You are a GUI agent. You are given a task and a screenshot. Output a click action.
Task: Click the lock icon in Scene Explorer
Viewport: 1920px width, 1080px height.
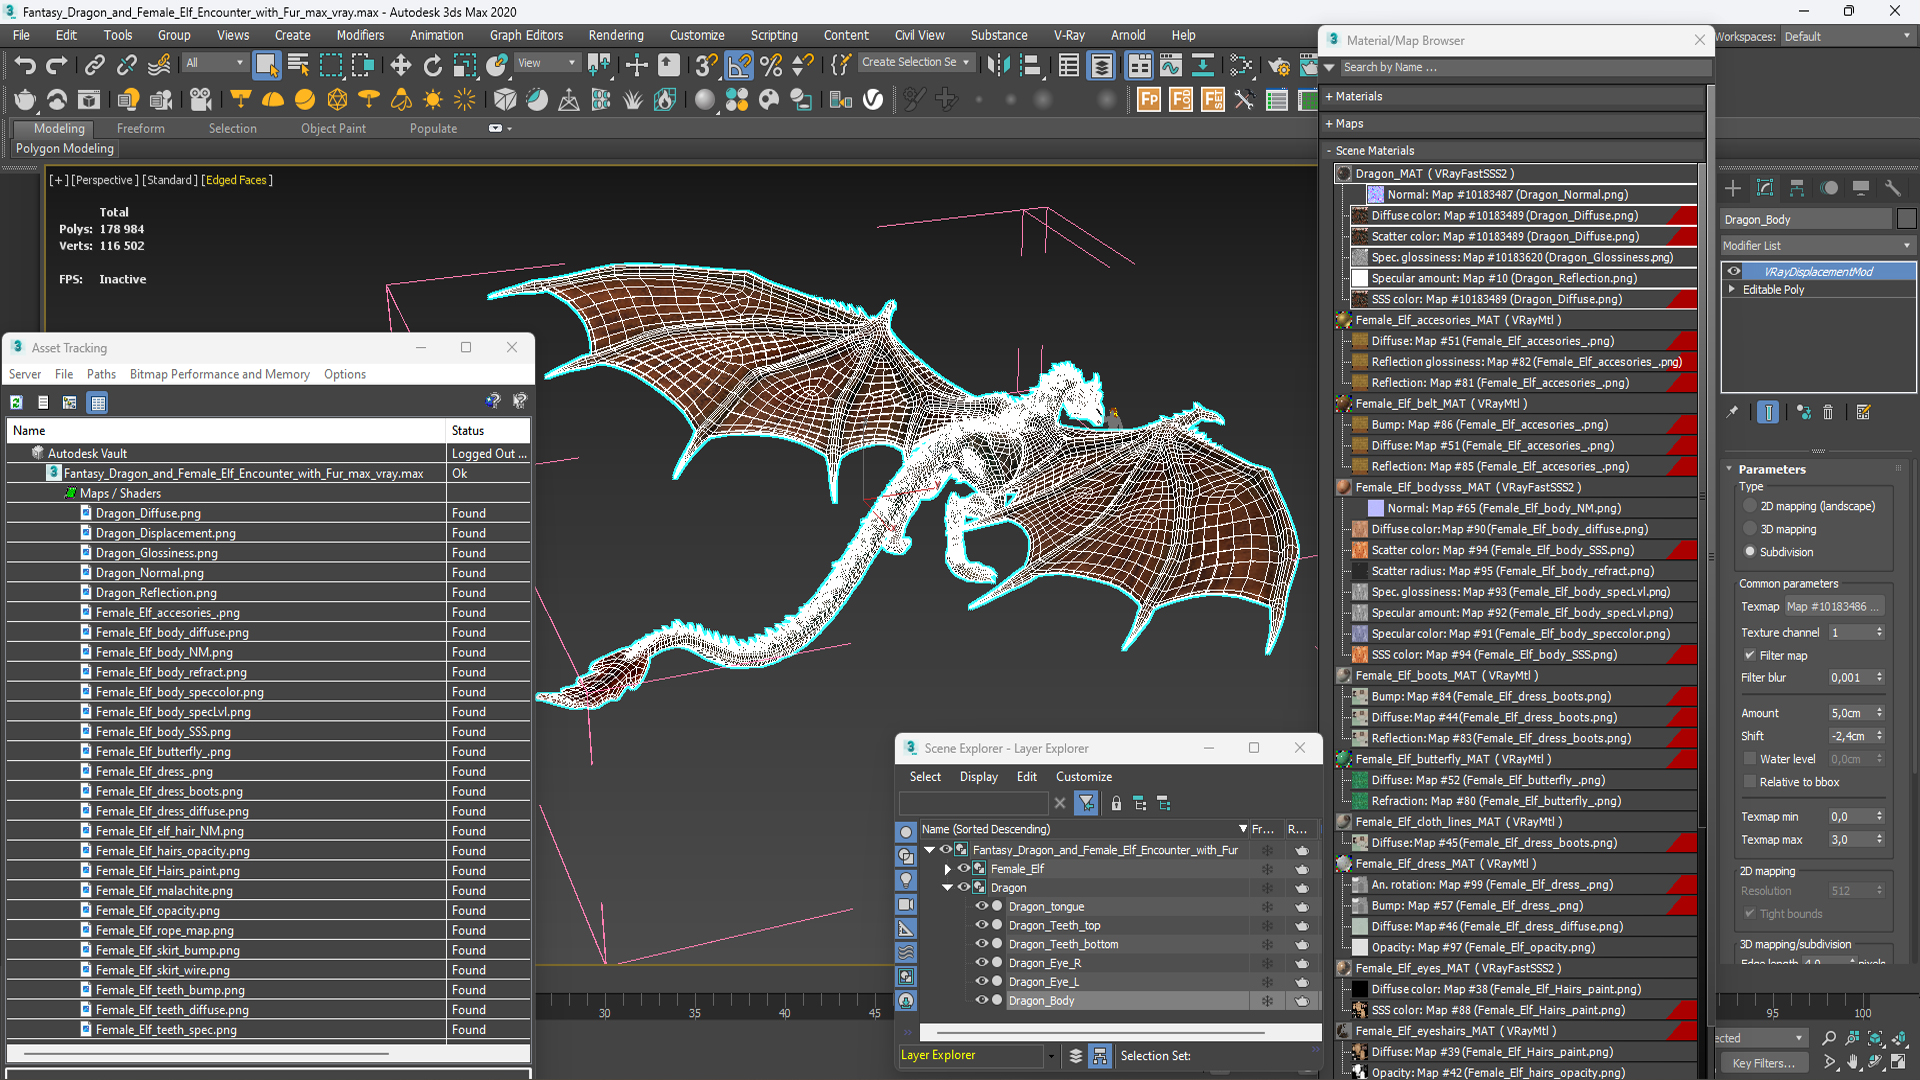point(1116,803)
